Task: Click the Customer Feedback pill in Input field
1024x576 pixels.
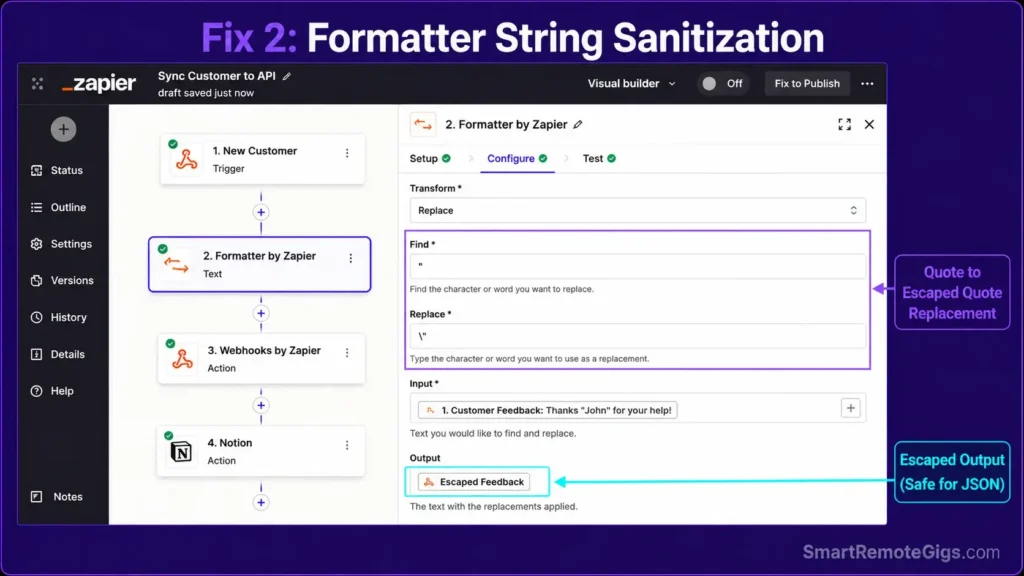Action: 547,410
